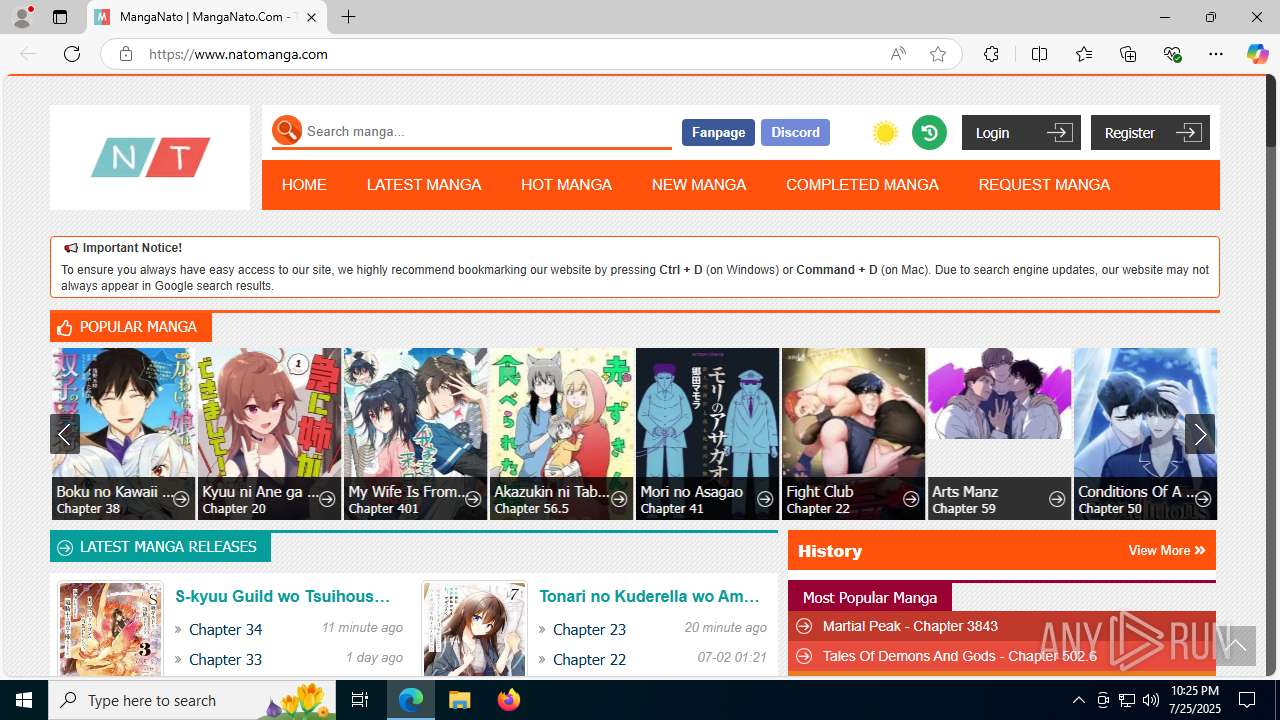Click the Fanpage button

point(718,132)
